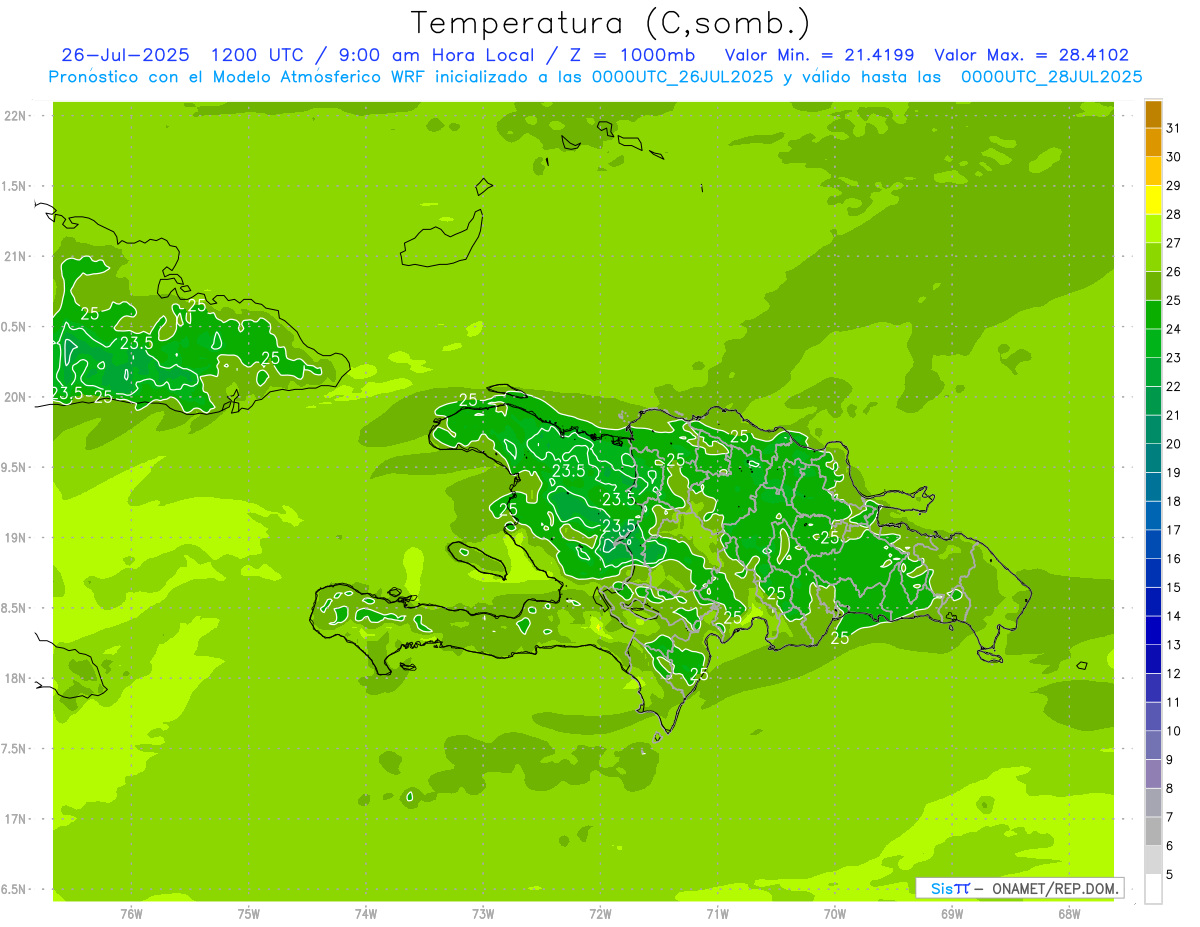Image resolution: width=1200 pixels, height=927 pixels.
Task: Click the SisPI ONAMET/REP.DOM. logo
Action: (x=1019, y=888)
